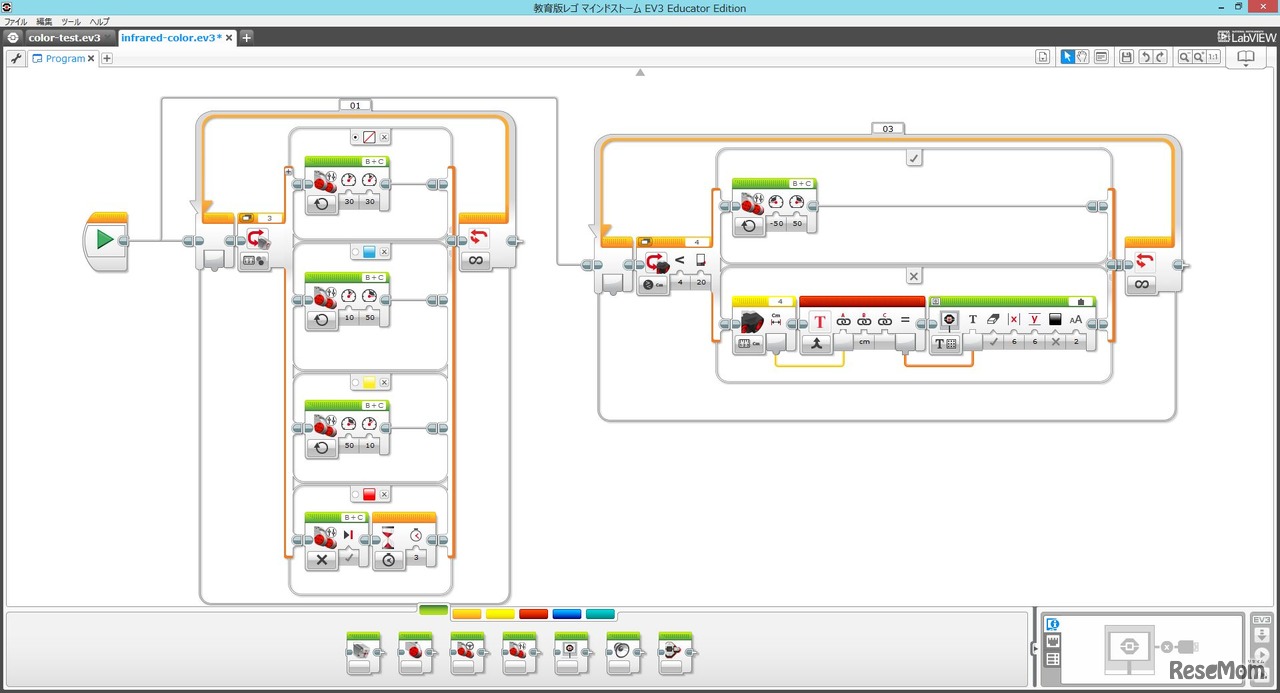The height and width of the screenshot is (693, 1280).
Task: Click the Save project icon
Action: click(1127, 58)
